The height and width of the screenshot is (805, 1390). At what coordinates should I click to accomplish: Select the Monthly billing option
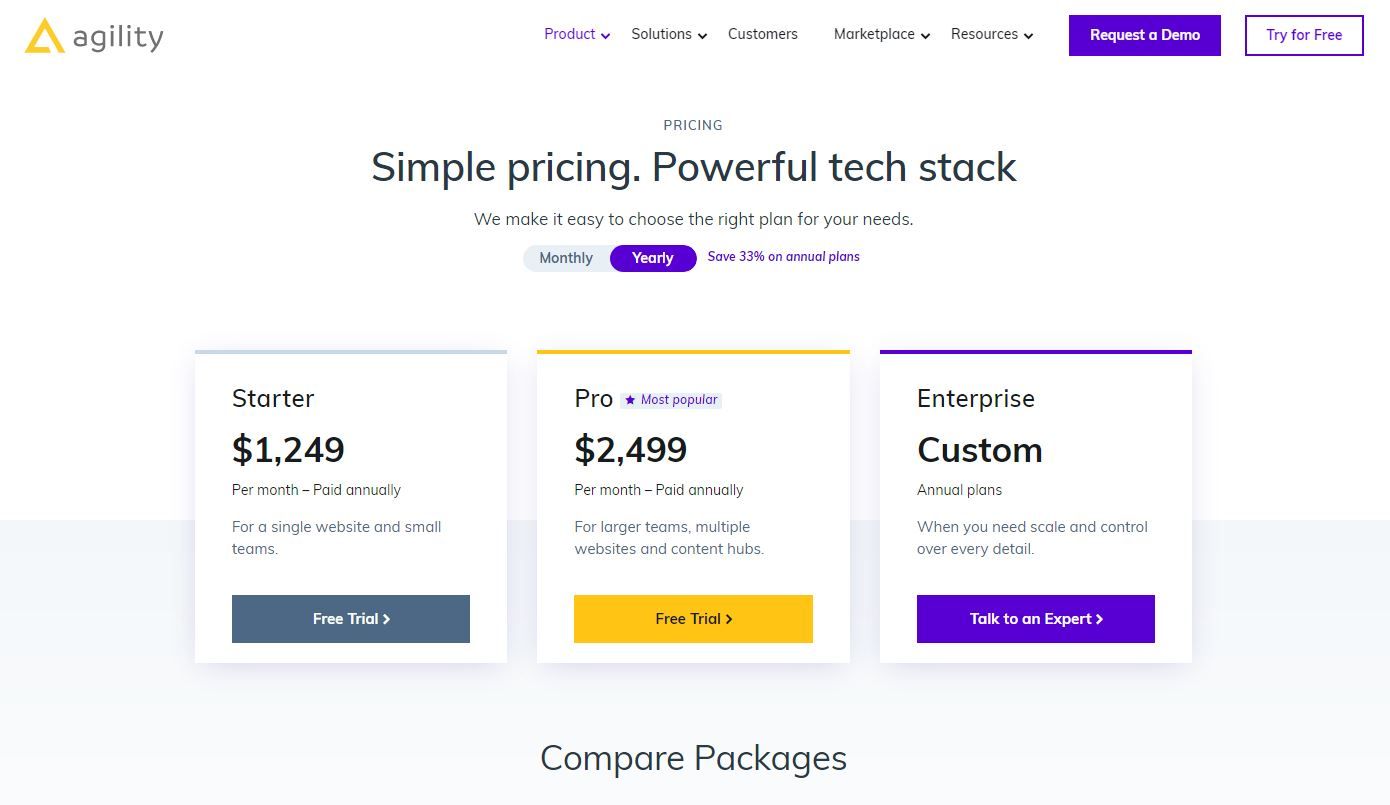(x=566, y=258)
